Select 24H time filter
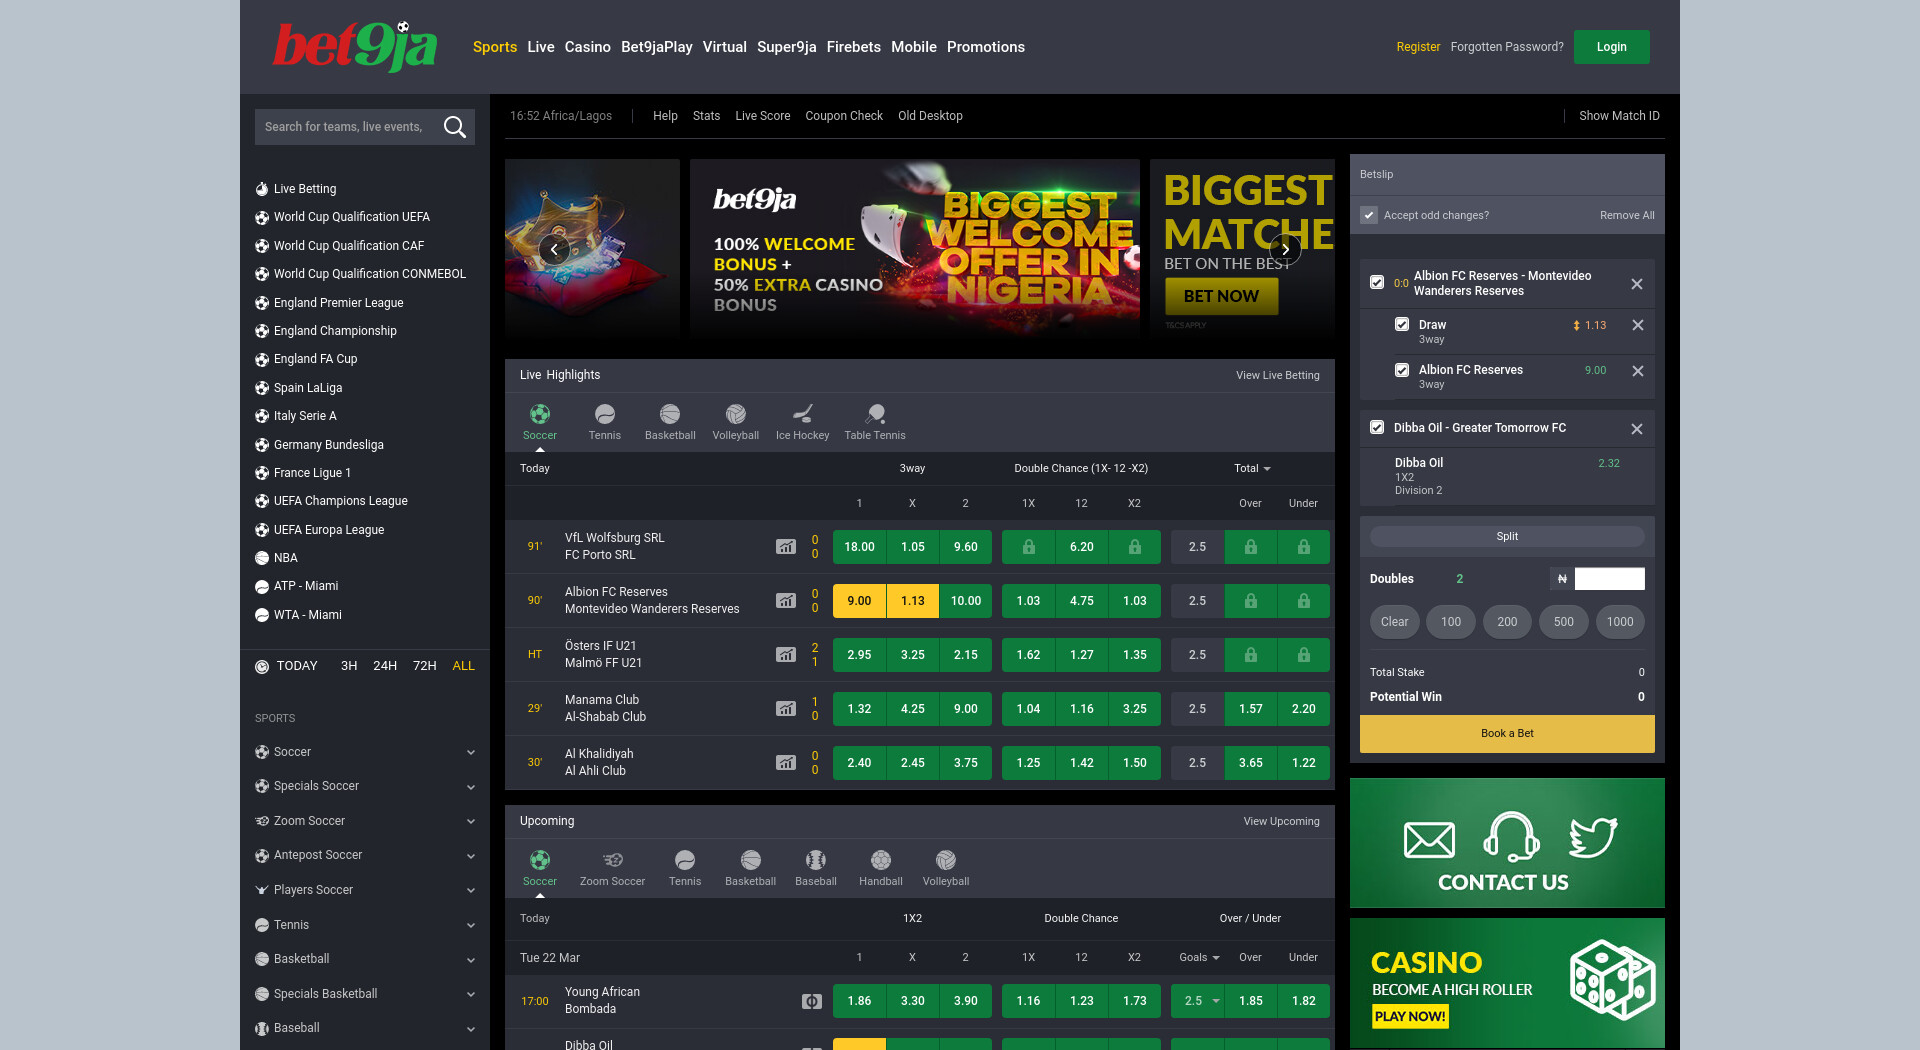The height and width of the screenshot is (1050, 1920). coord(385,666)
